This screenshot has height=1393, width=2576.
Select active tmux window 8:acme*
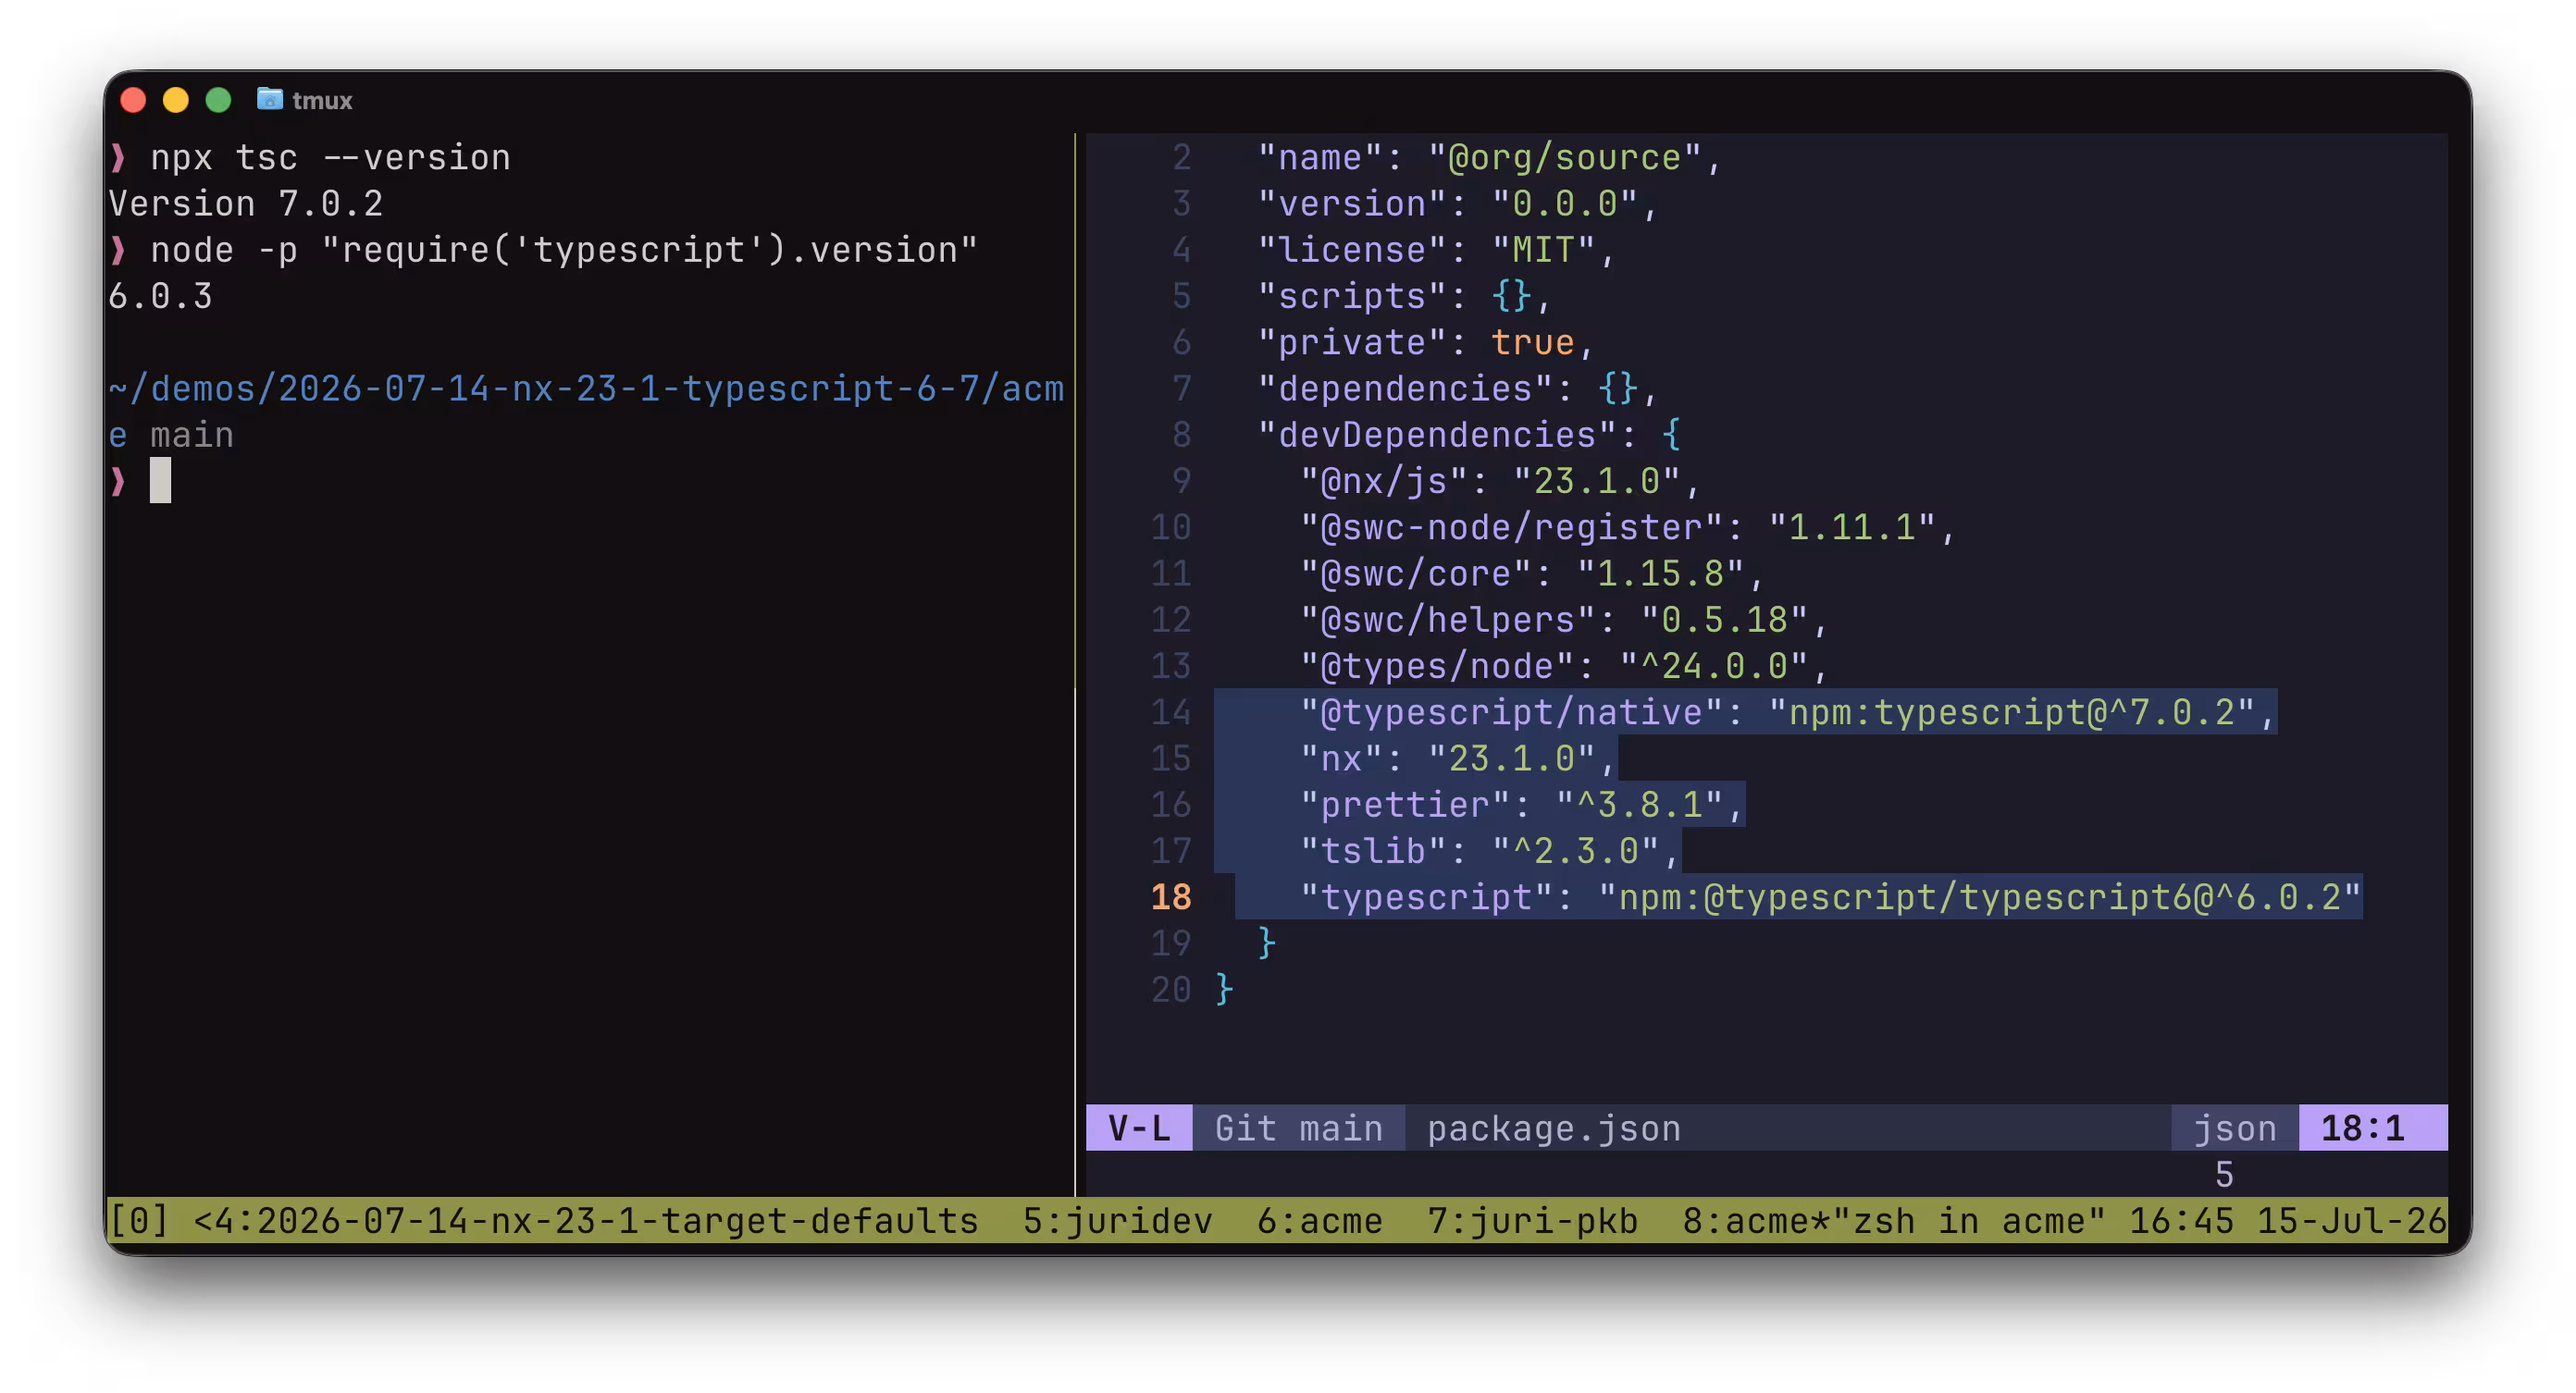(x=1755, y=1221)
